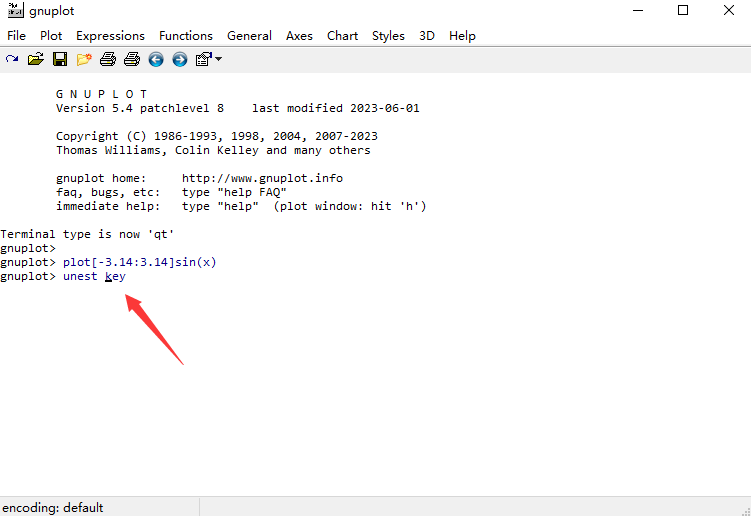Click the 'plot[-3.14:3.14]sin(x)' command line
The image size is (751, 516).
coord(140,263)
